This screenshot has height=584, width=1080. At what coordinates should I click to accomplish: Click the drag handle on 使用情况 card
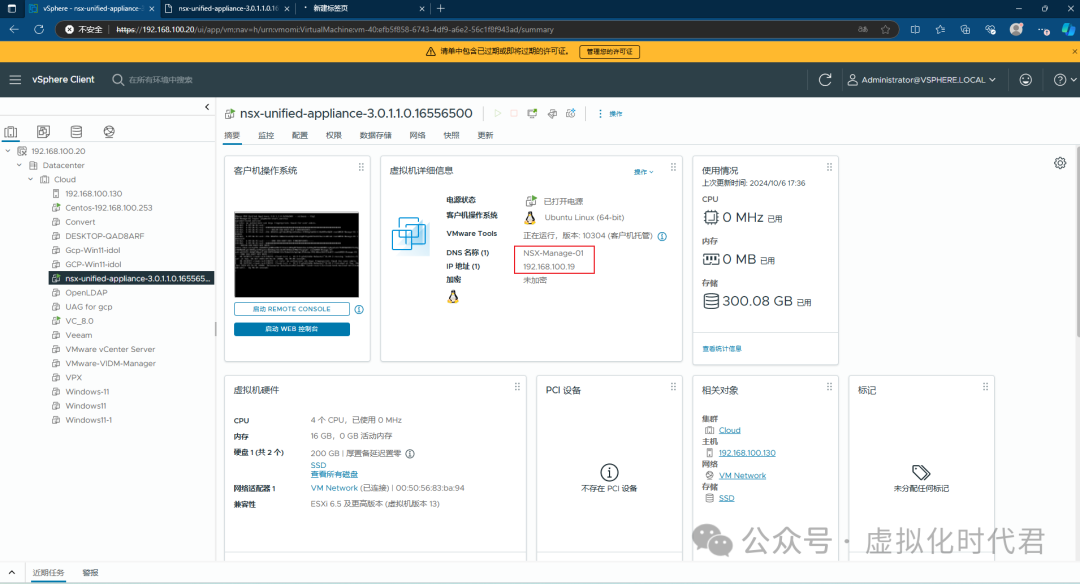click(x=829, y=167)
